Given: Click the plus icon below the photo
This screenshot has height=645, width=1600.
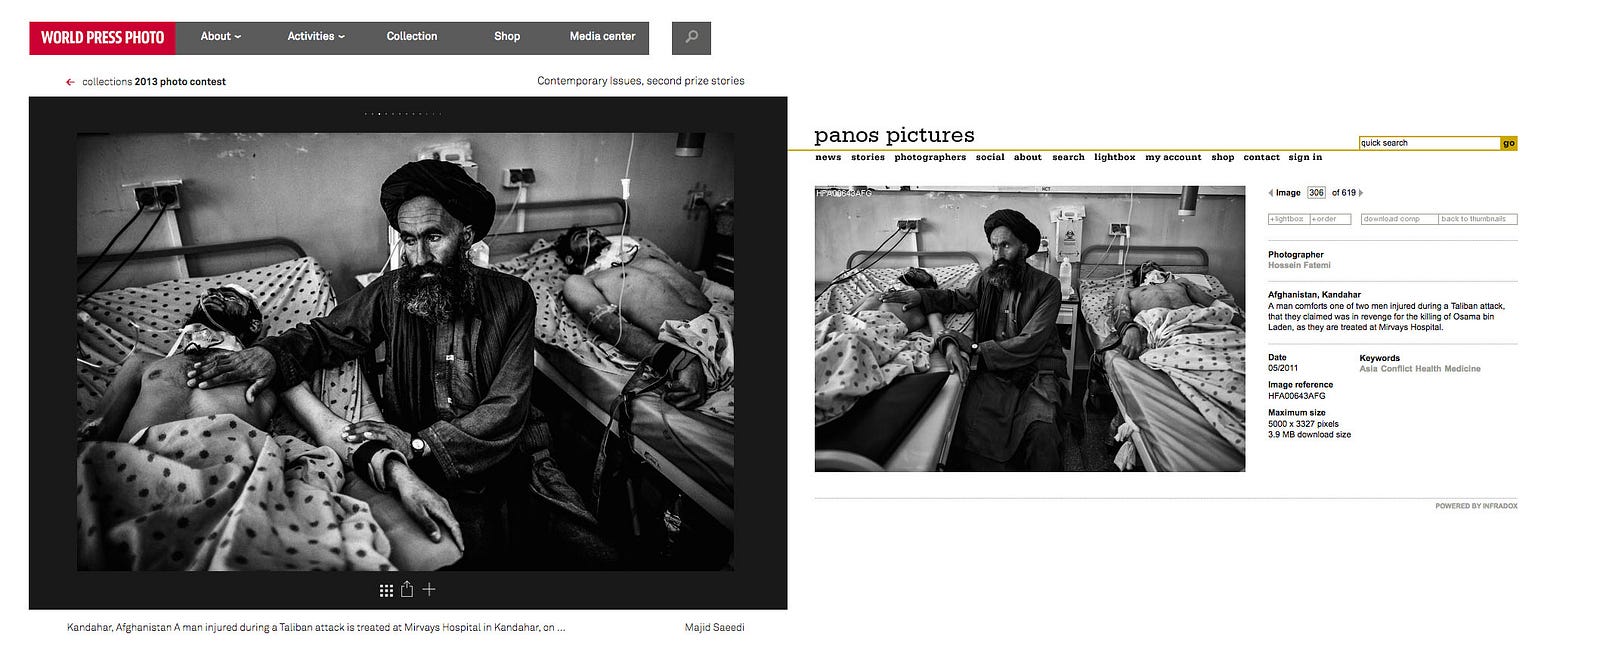Looking at the screenshot, I should tap(429, 590).
